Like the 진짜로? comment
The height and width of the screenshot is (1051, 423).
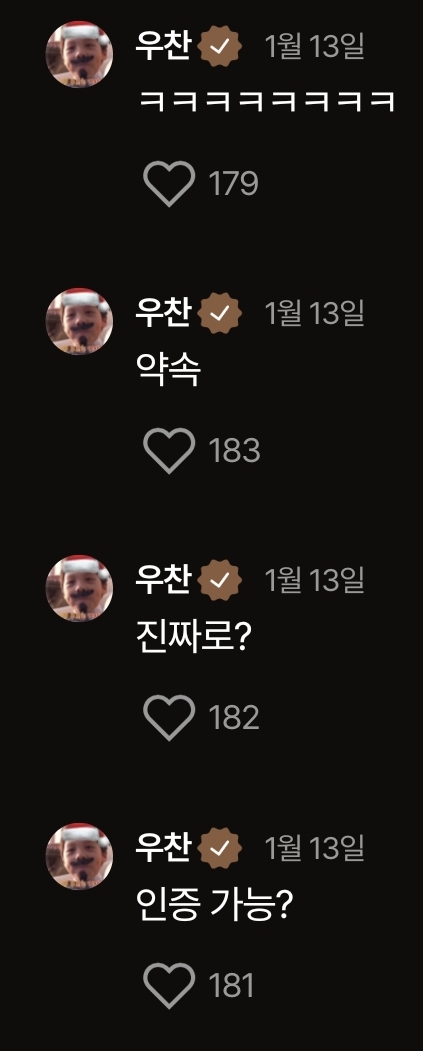point(169,717)
